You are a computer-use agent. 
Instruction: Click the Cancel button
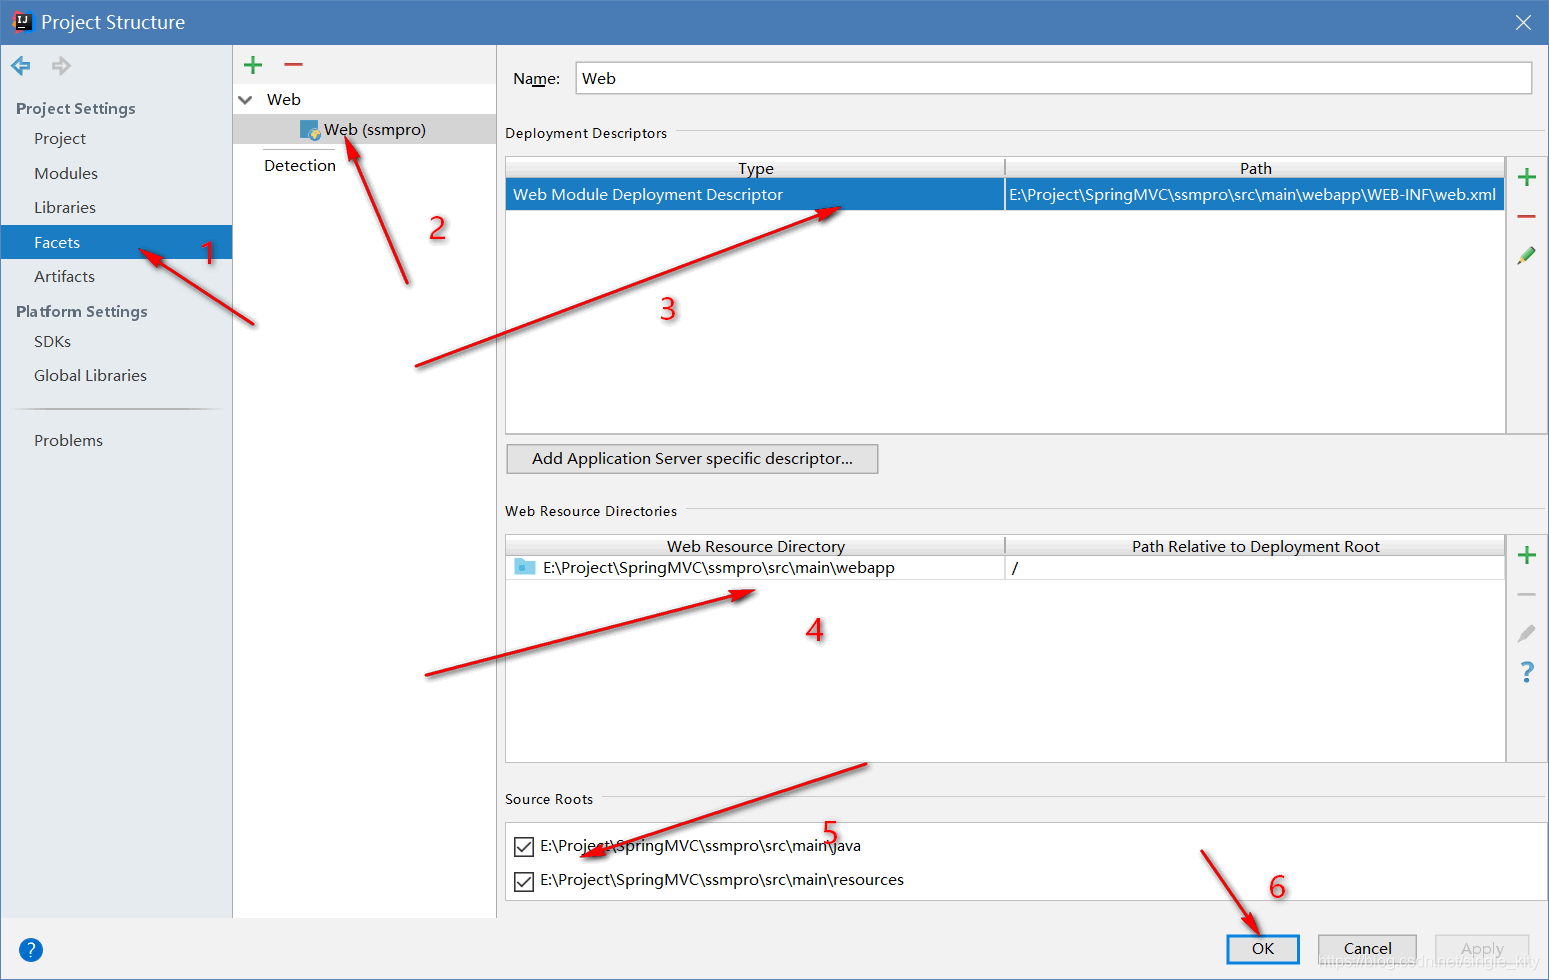(x=1367, y=949)
